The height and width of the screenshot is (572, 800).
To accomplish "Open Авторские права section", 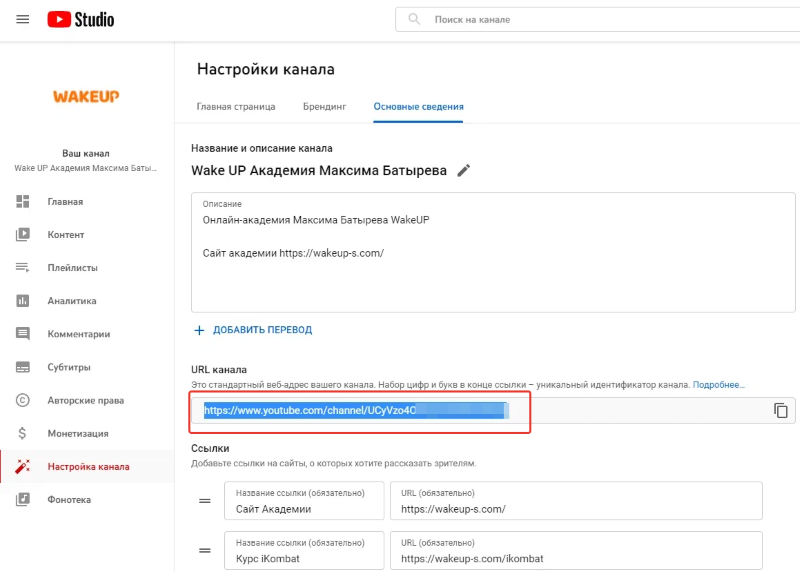I will tap(86, 401).
